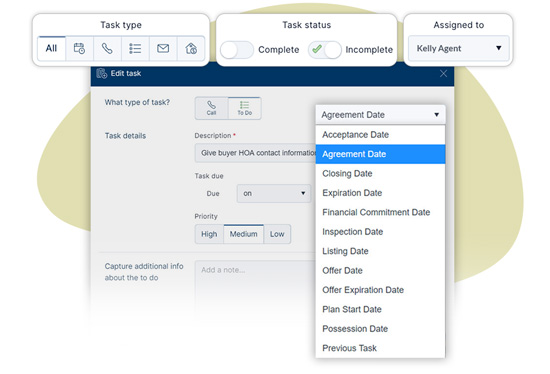Open the Assigned to Kelly Agent dropdown

coord(458,48)
